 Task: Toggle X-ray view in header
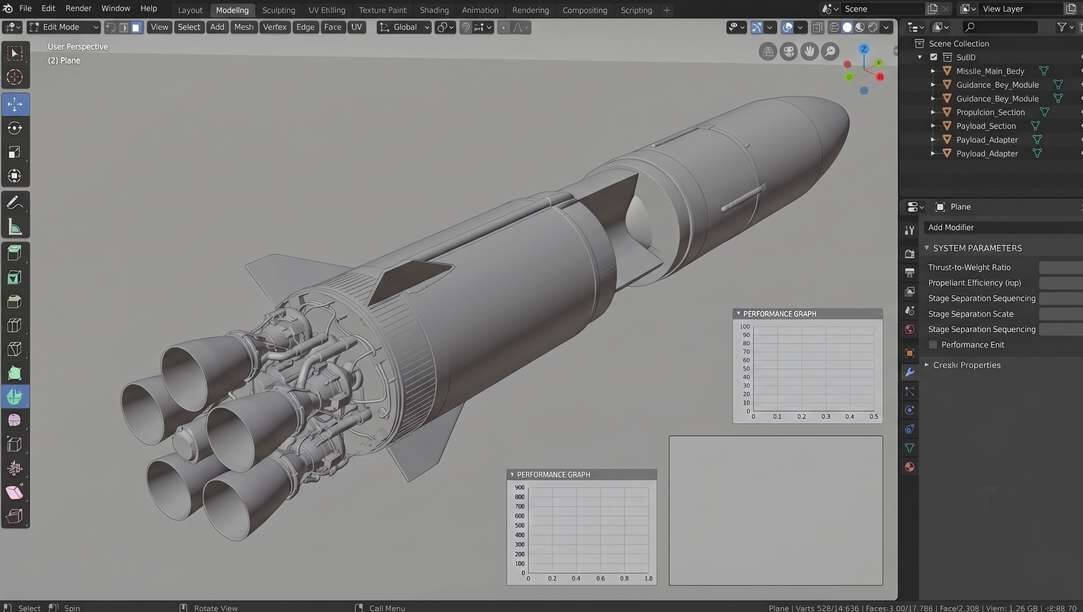(818, 28)
